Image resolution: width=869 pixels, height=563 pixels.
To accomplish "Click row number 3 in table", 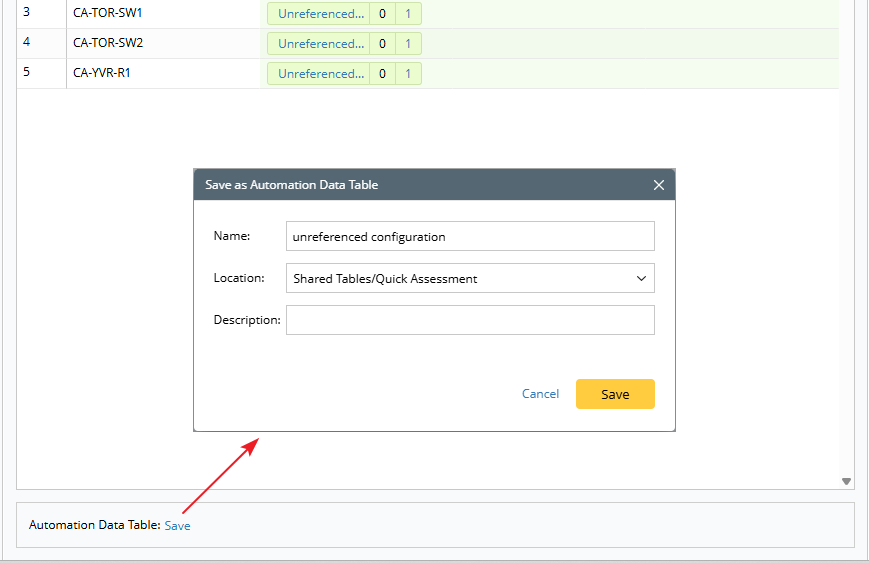I will coord(27,13).
